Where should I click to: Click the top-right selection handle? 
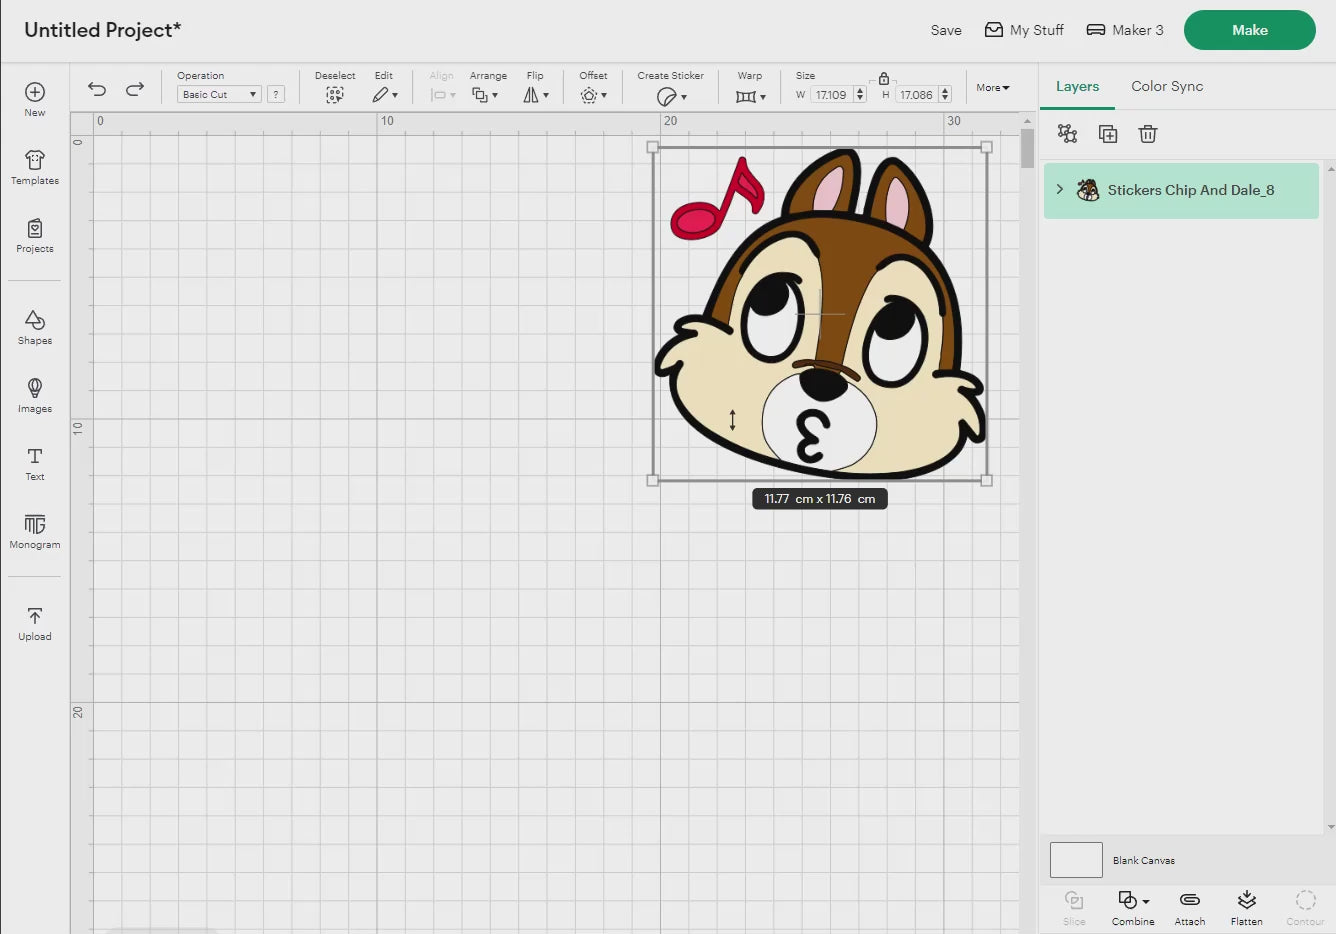click(987, 147)
